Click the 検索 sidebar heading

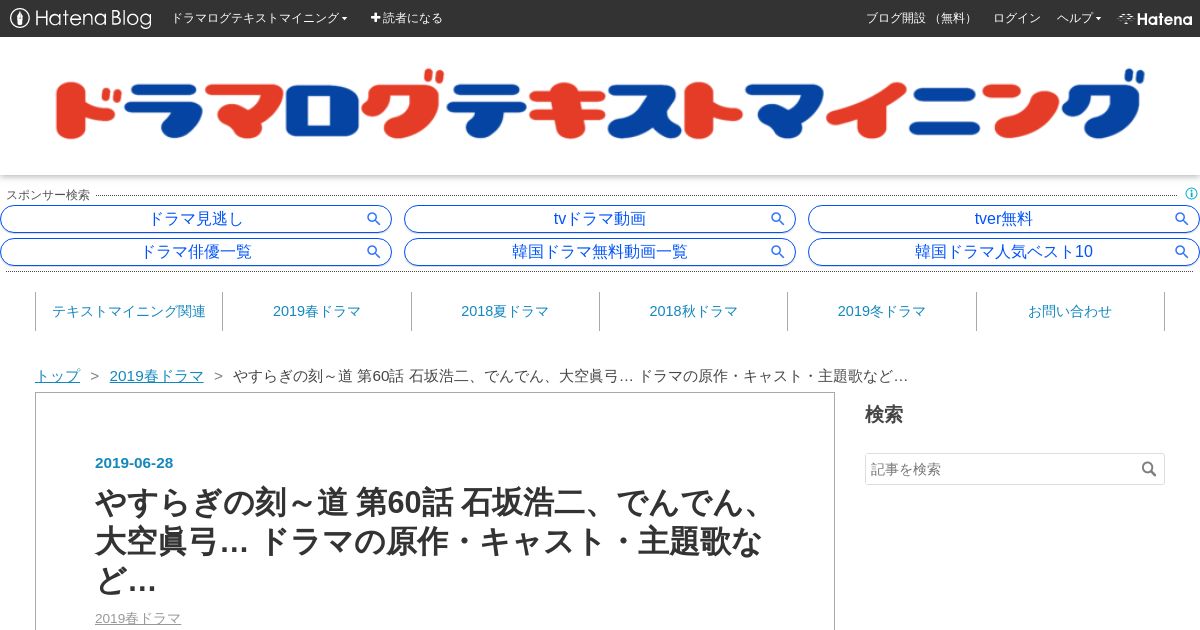point(884,414)
